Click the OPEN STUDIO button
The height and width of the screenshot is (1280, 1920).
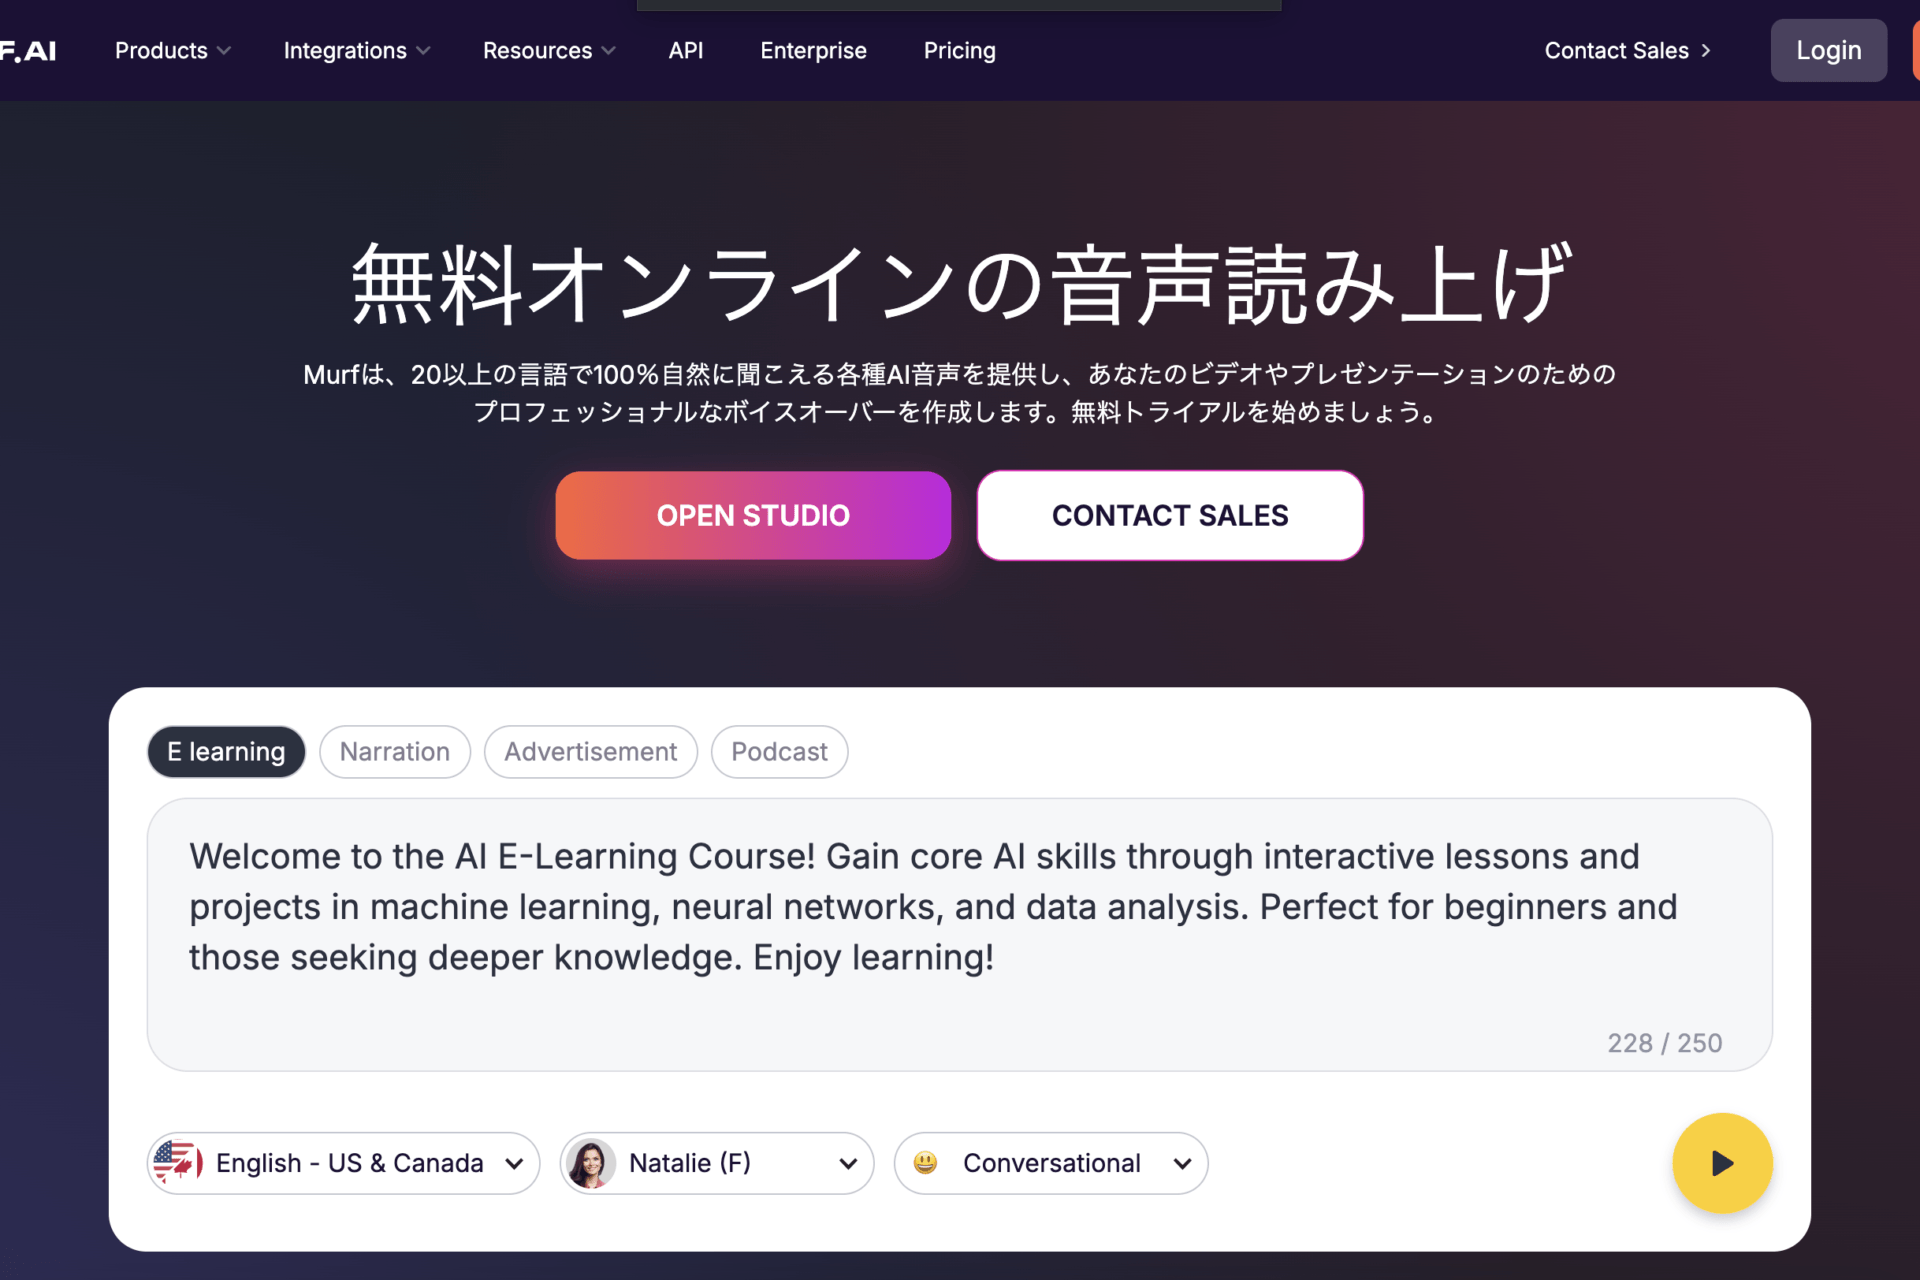tap(753, 515)
